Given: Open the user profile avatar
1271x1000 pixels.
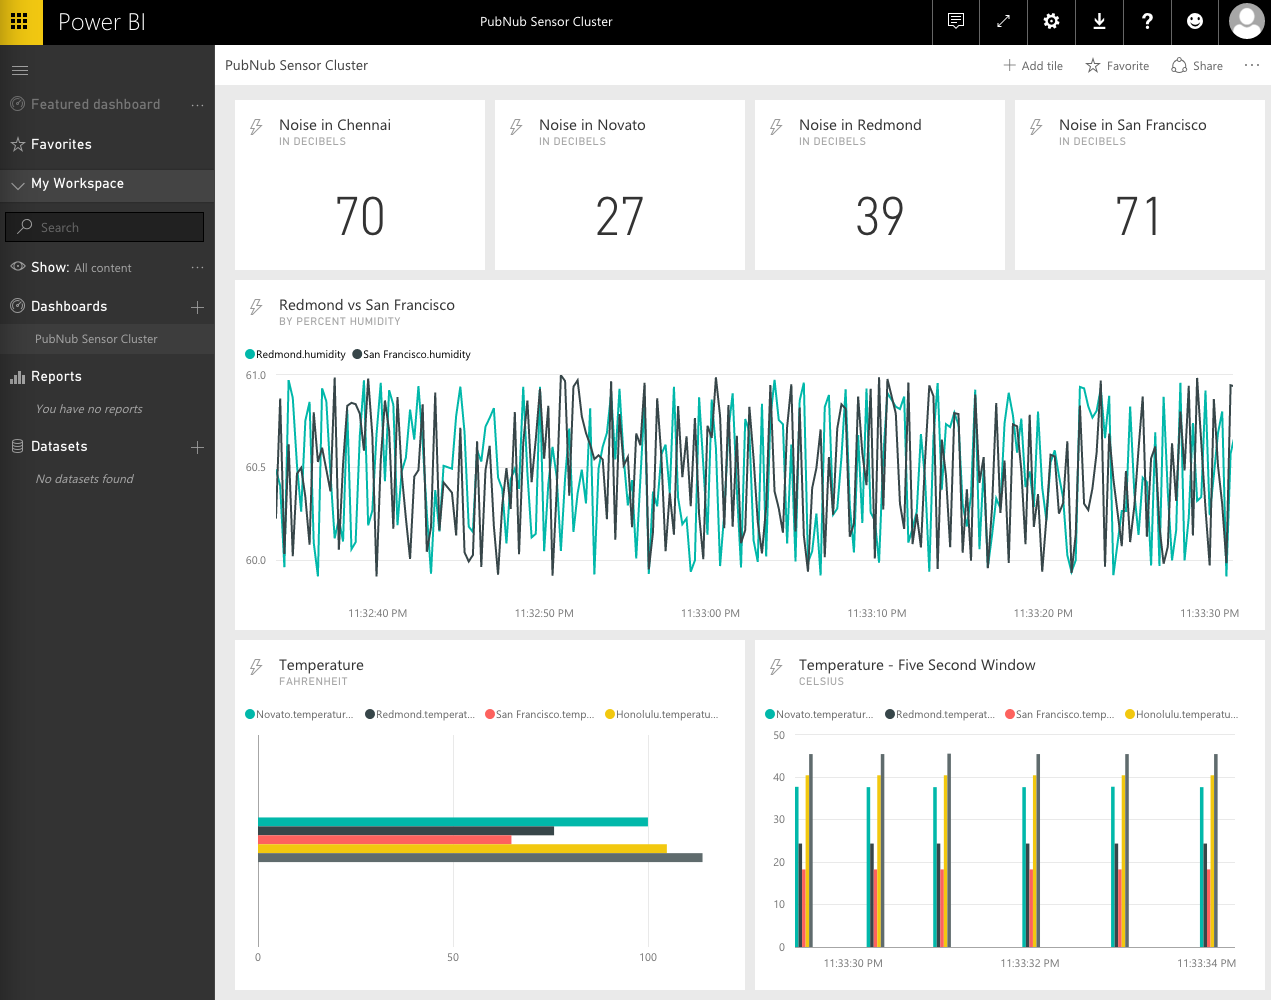Looking at the screenshot, I should [1246, 22].
